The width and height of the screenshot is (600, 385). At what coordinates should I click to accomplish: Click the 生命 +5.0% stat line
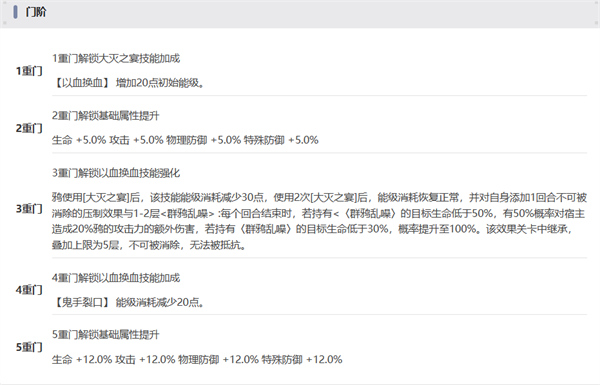pos(185,140)
